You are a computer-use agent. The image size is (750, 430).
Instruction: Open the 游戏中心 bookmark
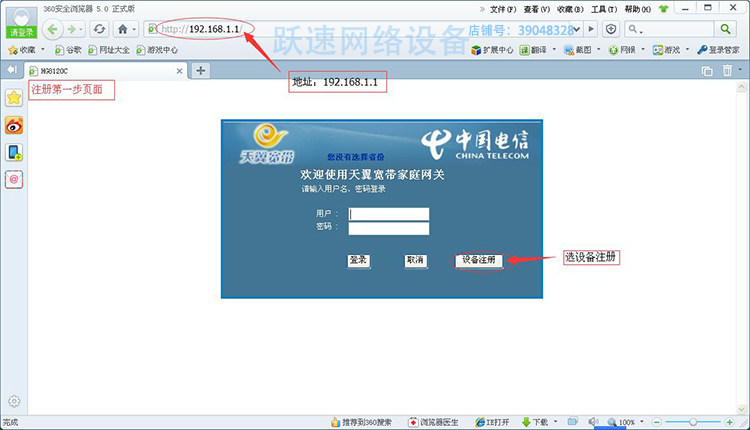157,50
